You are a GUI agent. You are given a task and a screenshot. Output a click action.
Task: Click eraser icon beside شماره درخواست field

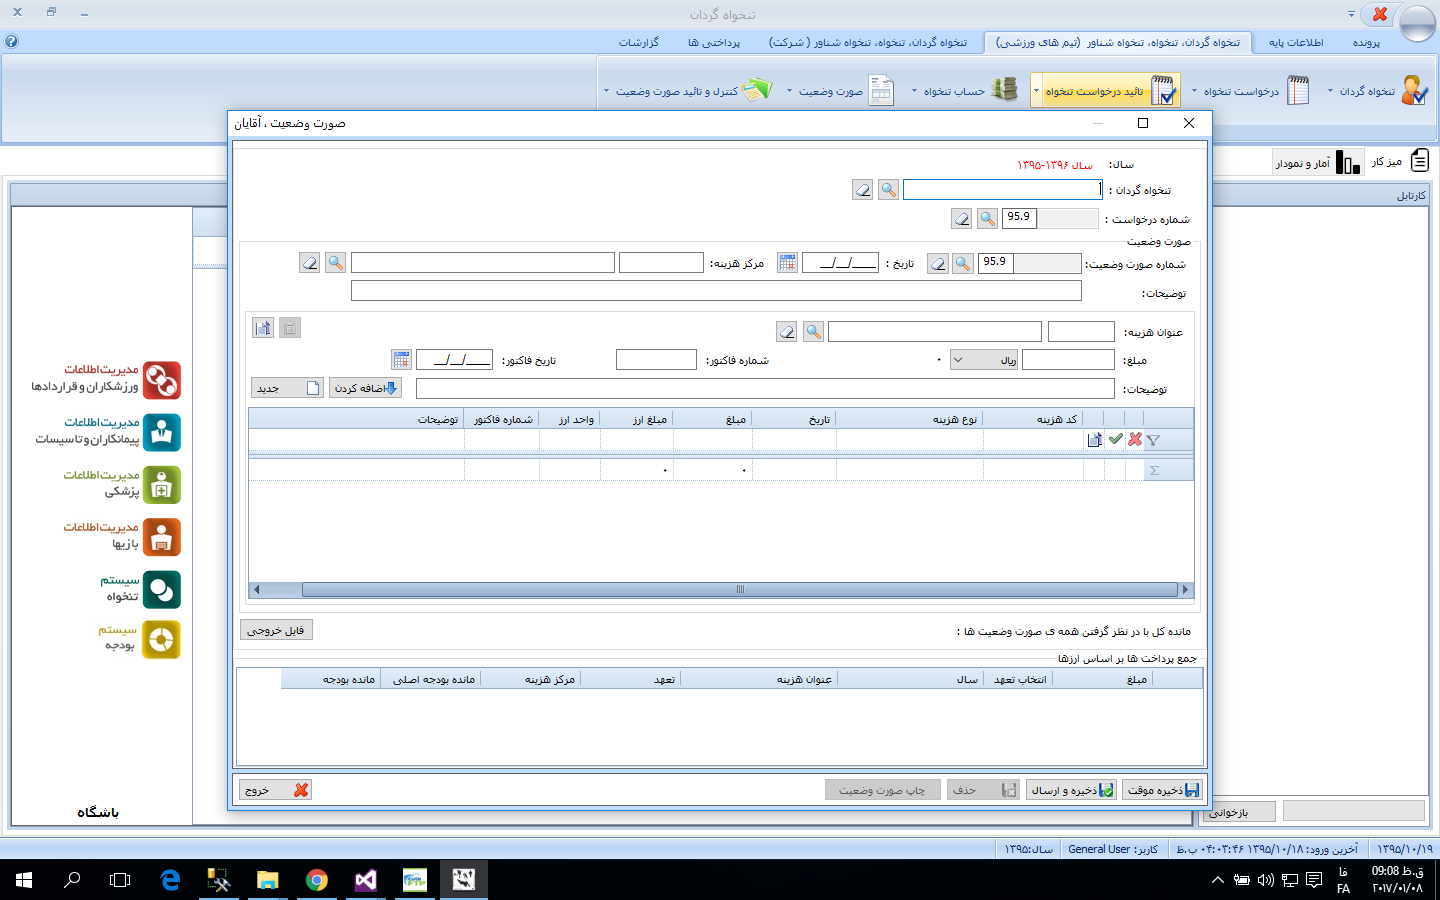tap(961, 219)
